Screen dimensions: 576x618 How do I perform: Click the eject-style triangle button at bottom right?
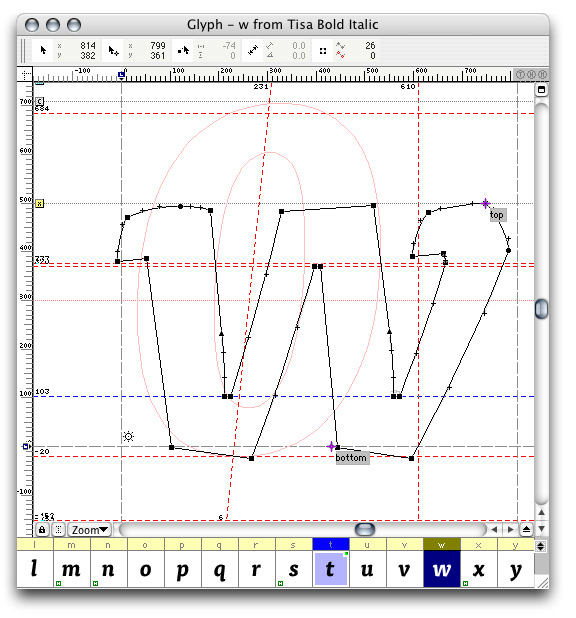click(x=526, y=530)
